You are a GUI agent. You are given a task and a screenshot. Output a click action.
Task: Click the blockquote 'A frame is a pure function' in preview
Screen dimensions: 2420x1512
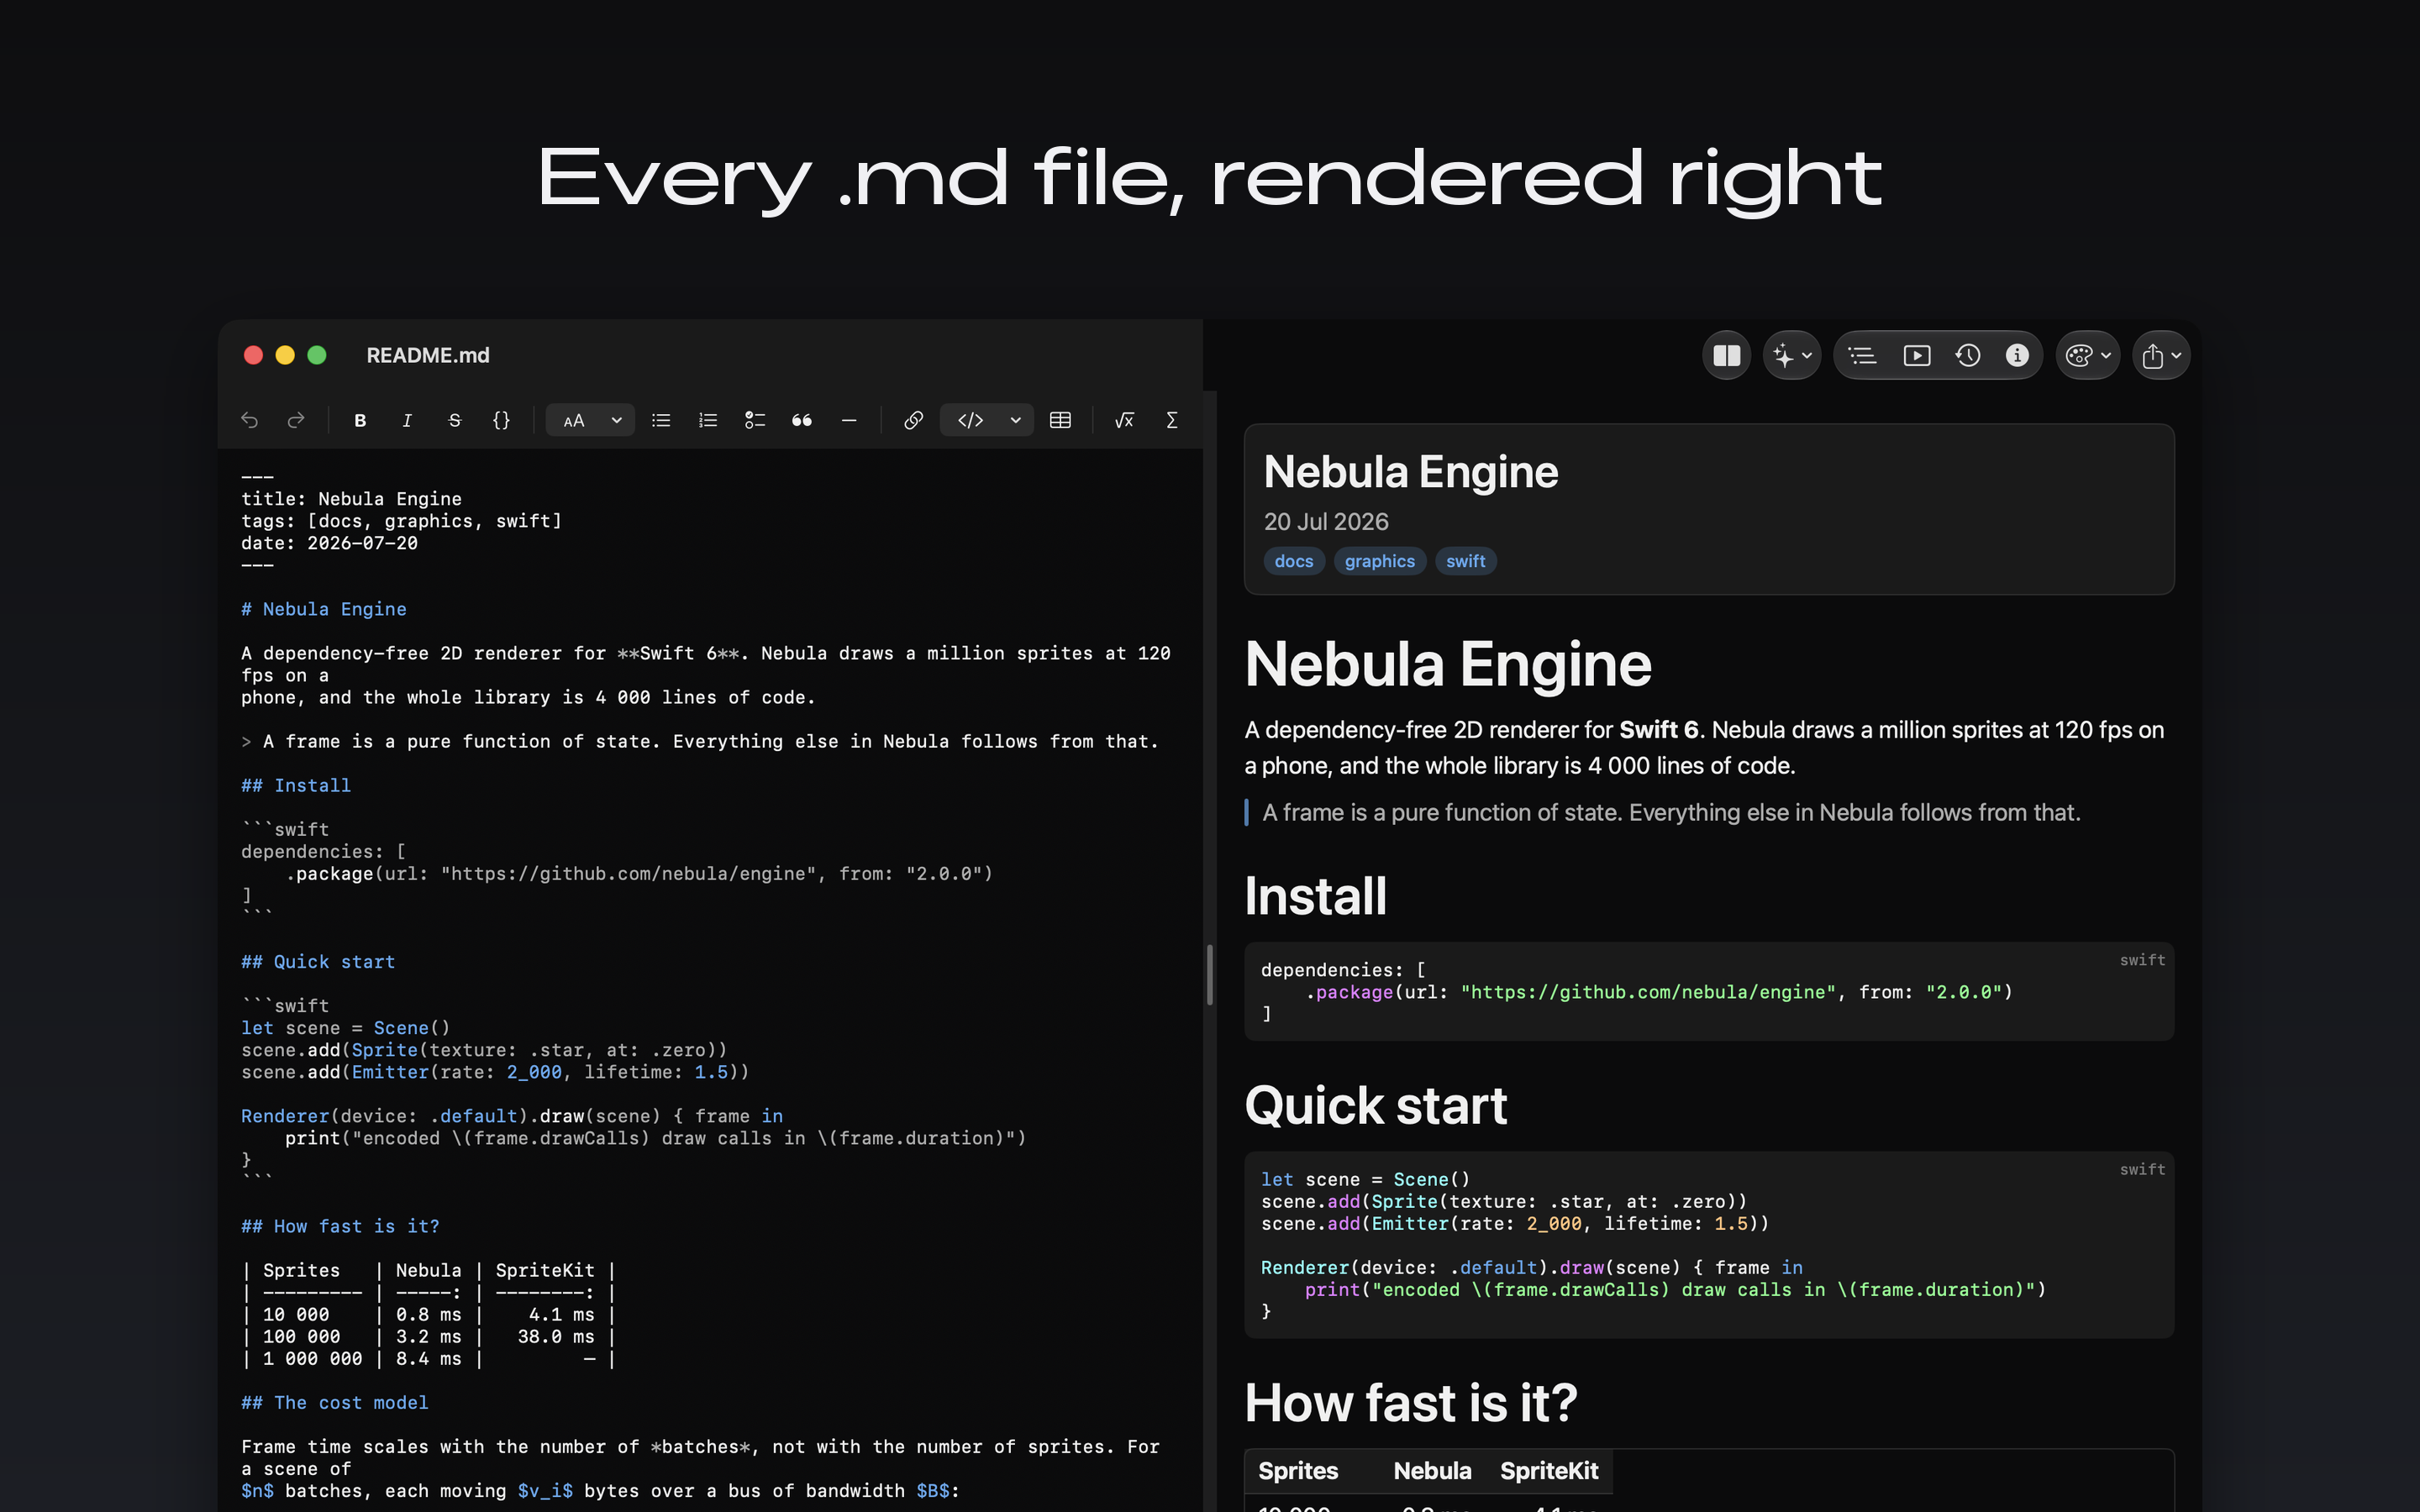[1671, 812]
